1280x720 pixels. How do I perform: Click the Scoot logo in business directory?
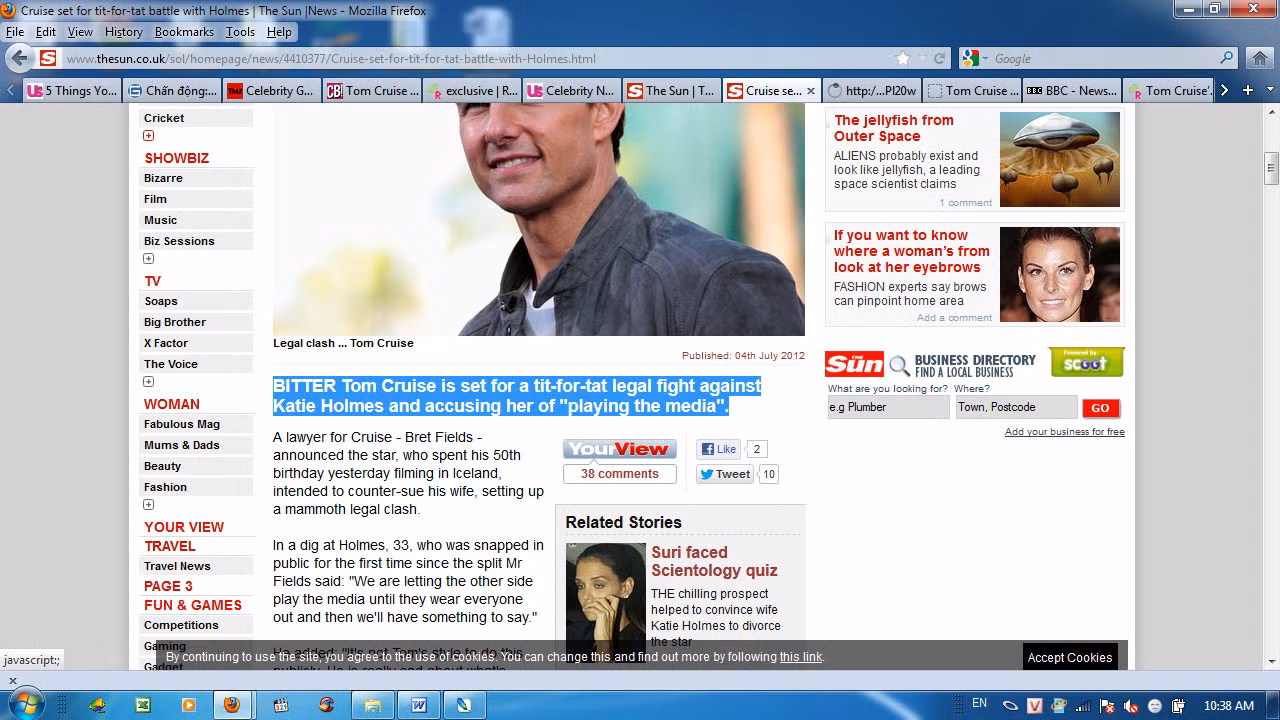coord(1087,362)
